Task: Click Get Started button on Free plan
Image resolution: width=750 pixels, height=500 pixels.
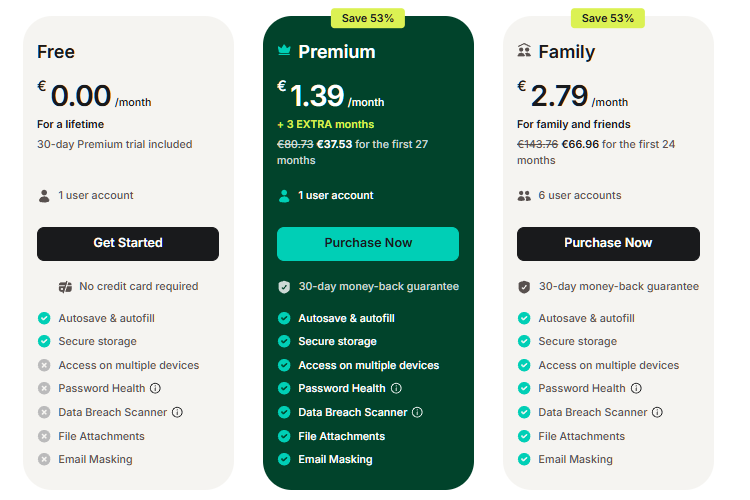Action: [128, 244]
